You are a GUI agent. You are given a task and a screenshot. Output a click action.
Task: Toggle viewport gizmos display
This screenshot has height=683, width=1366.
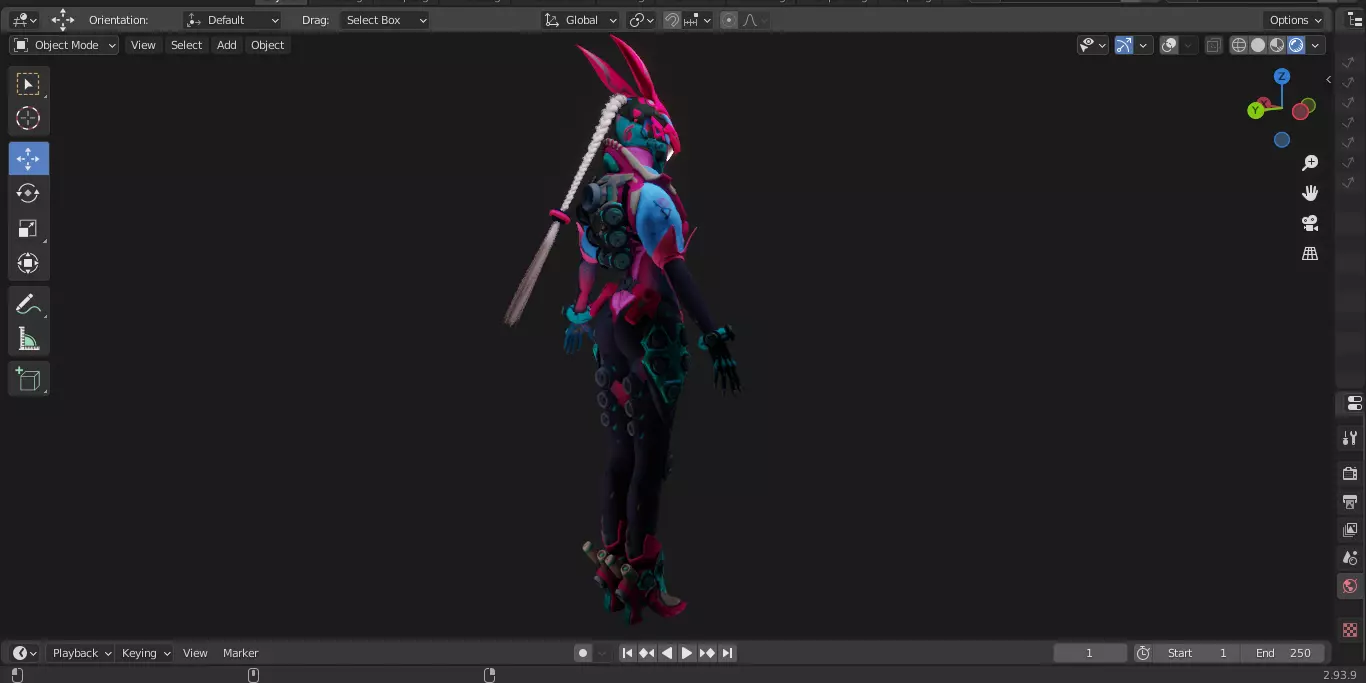1124,45
